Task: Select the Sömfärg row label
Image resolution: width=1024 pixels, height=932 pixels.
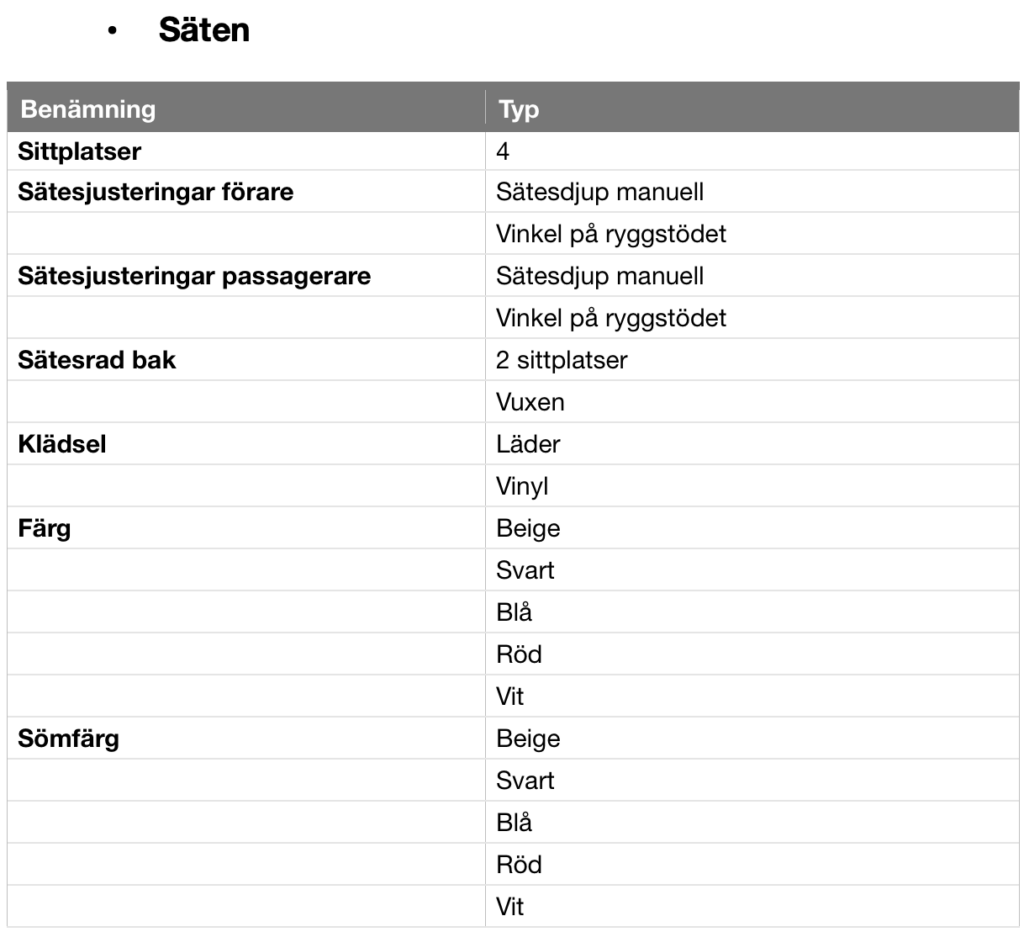Action: click(x=69, y=739)
